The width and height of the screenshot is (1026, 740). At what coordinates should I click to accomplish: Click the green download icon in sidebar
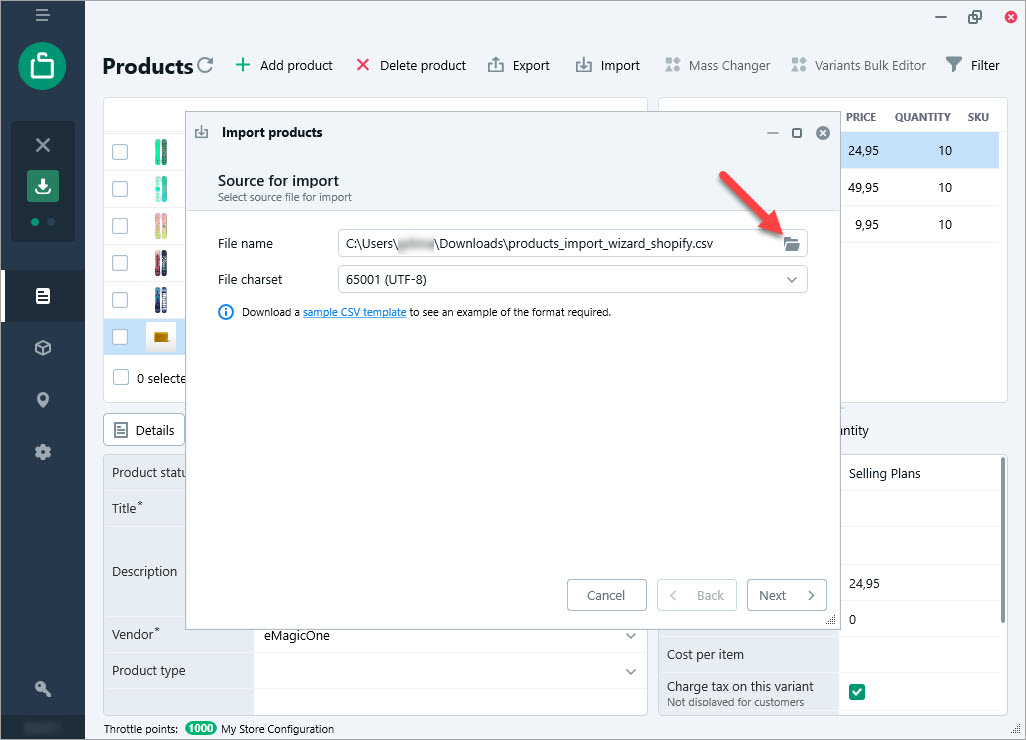(x=43, y=186)
